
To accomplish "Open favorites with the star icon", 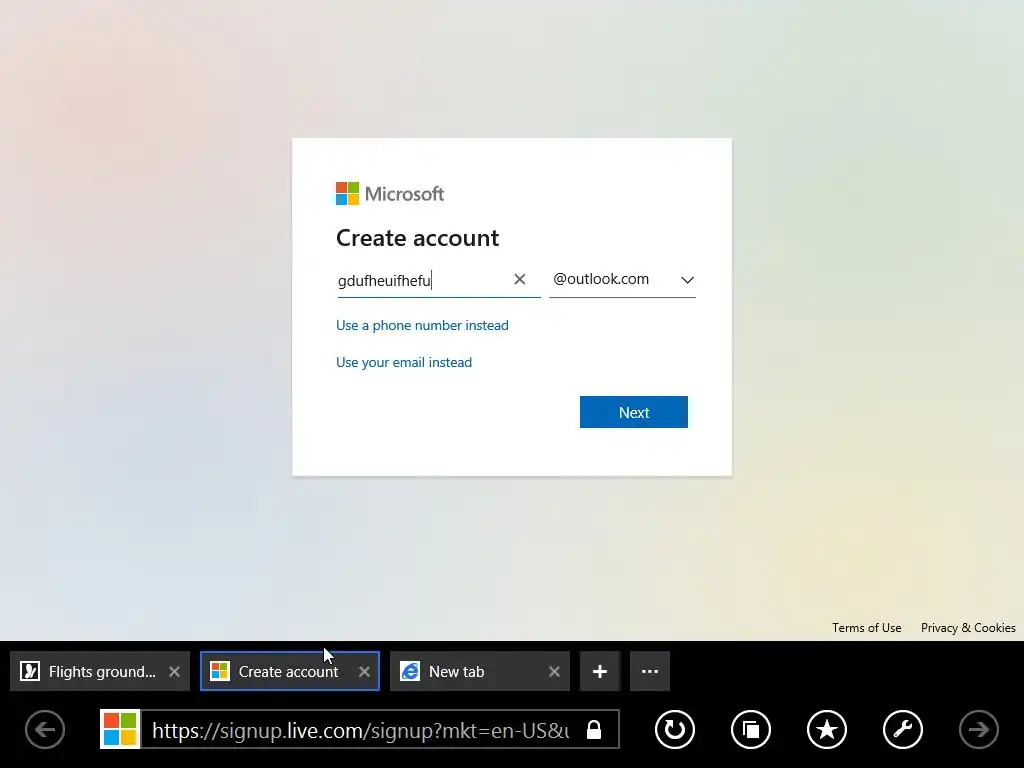I will tap(827, 729).
